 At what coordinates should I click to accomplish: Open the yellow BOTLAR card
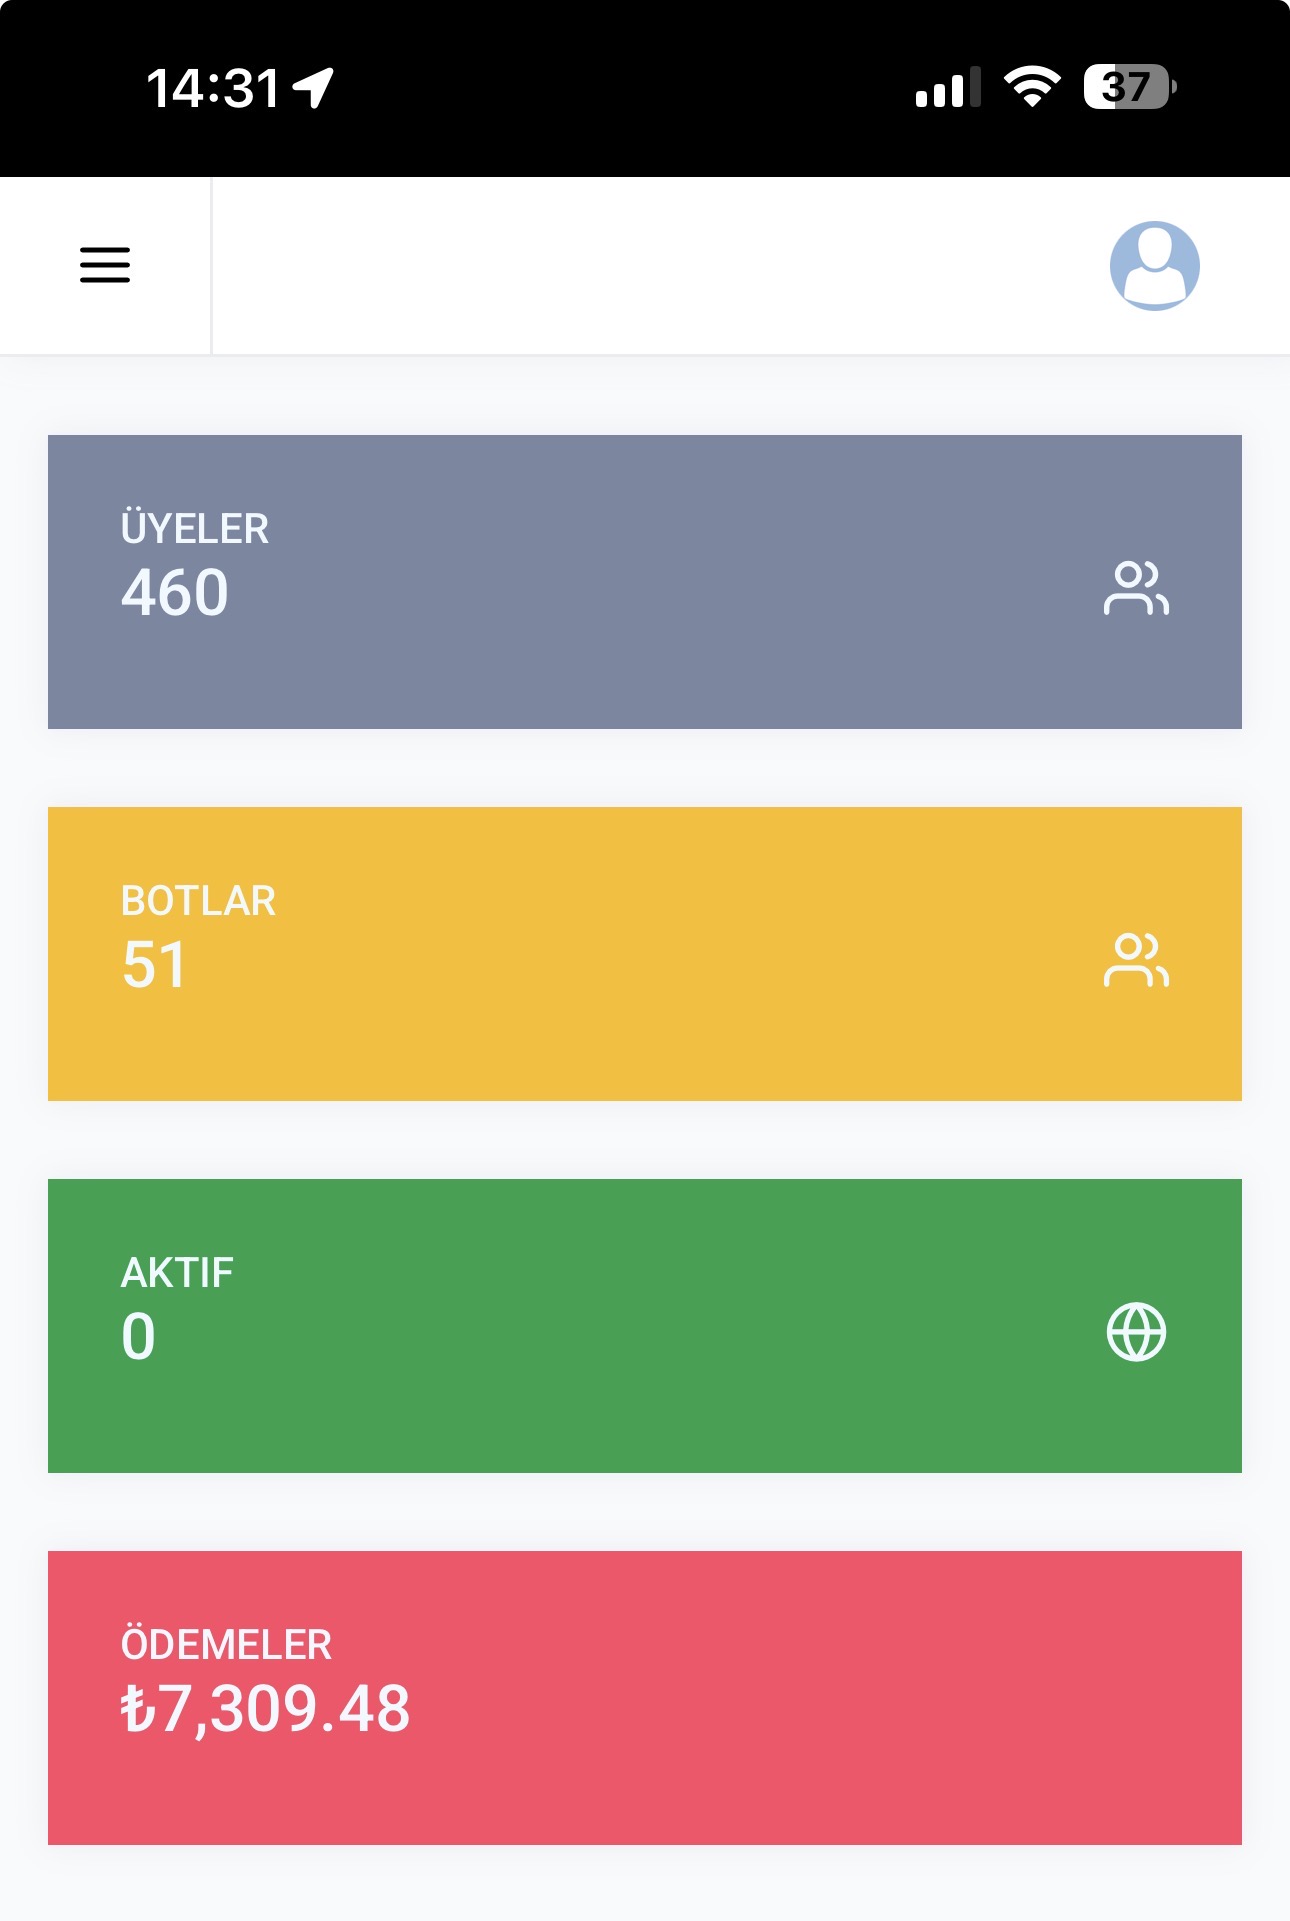point(645,954)
